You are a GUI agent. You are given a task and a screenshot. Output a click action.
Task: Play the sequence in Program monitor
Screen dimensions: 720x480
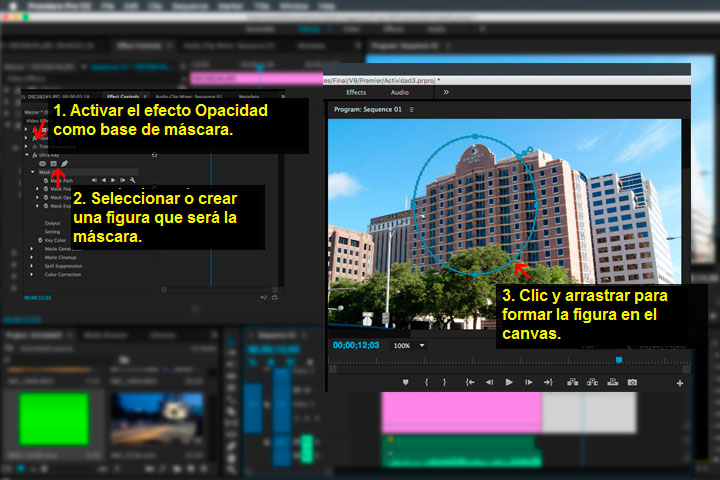coord(509,382)
